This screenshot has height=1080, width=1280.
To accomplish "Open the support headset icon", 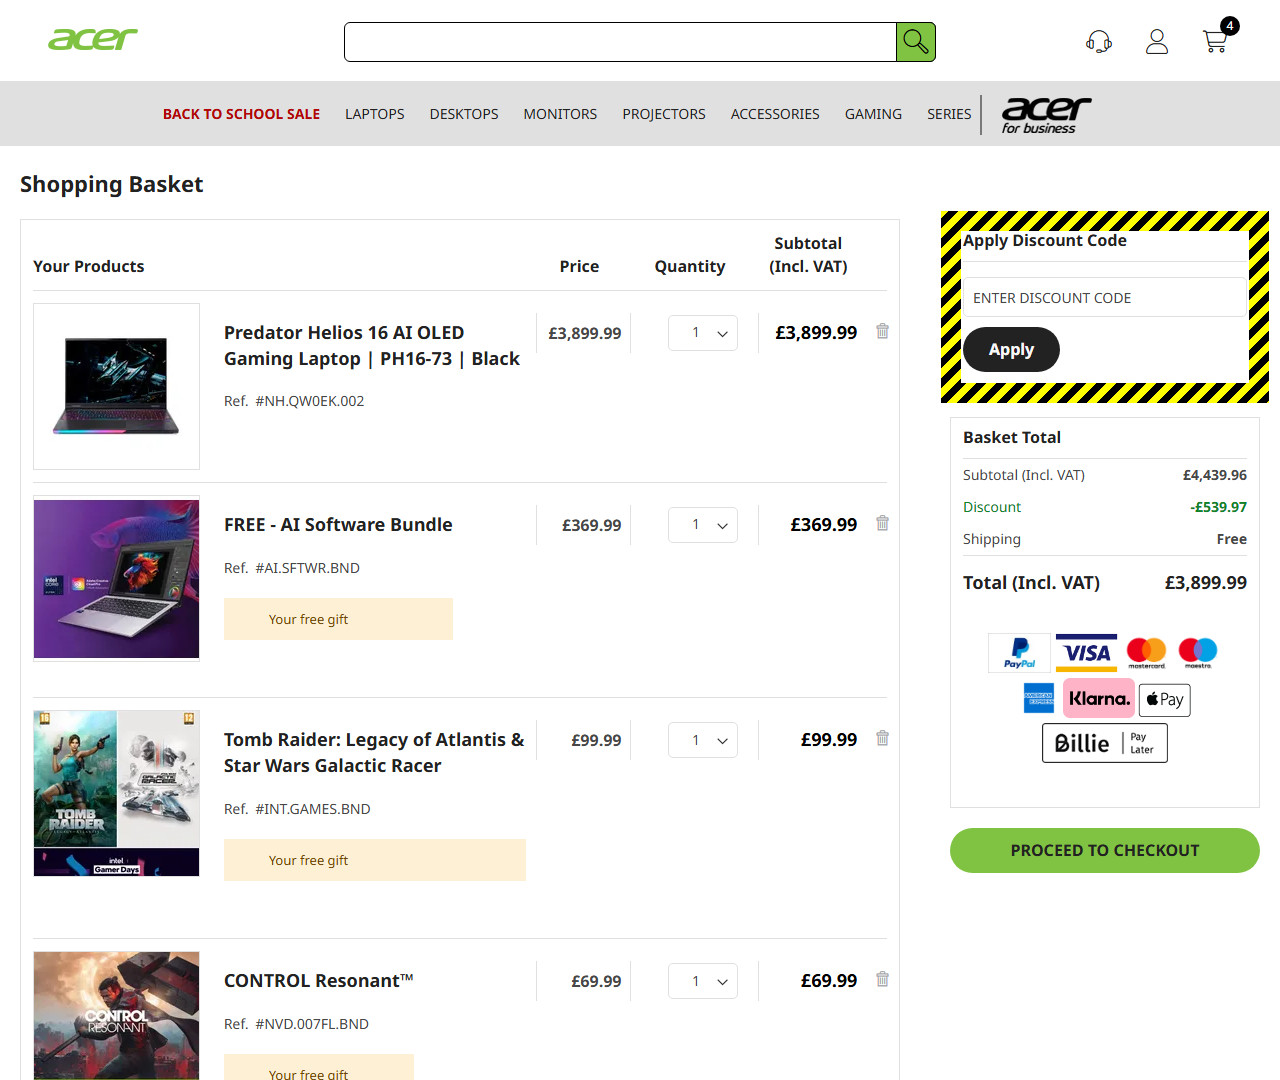I will pyautogui.click(x=1099, y=41).
